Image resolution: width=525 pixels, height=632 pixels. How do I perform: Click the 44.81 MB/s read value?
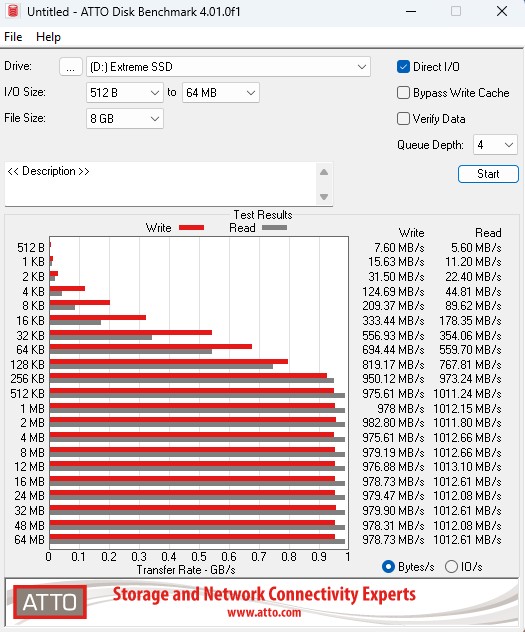pos(473,291)
